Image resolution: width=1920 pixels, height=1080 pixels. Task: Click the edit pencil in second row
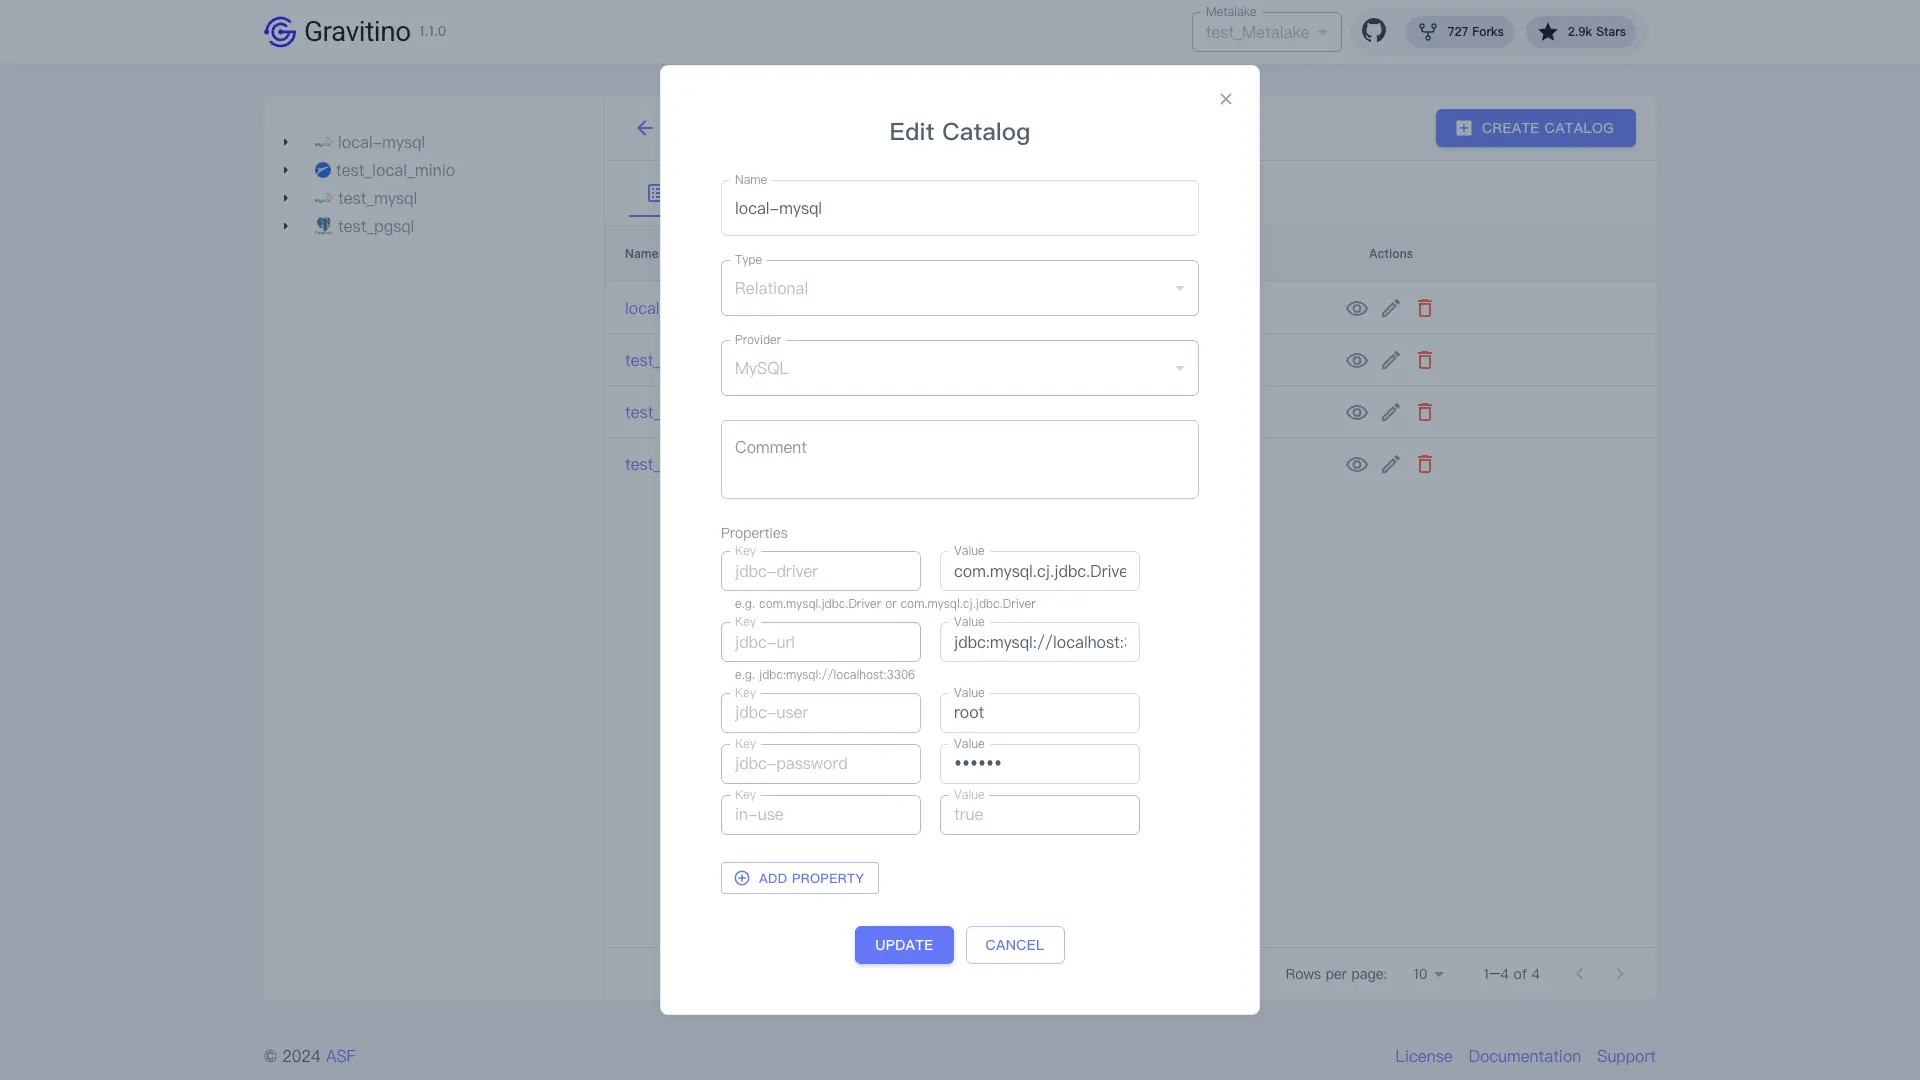pyautogui.click(x=1390, y=360)
